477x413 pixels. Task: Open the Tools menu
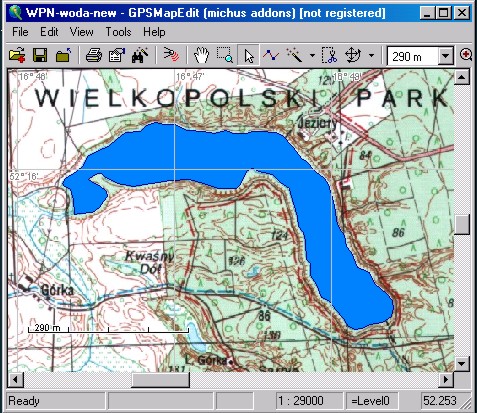tap(118, 32)
